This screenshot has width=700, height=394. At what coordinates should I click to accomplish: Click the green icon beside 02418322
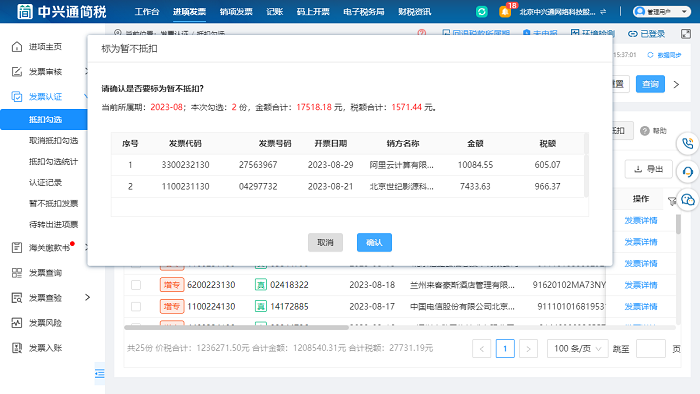click(x=261, y=285)
